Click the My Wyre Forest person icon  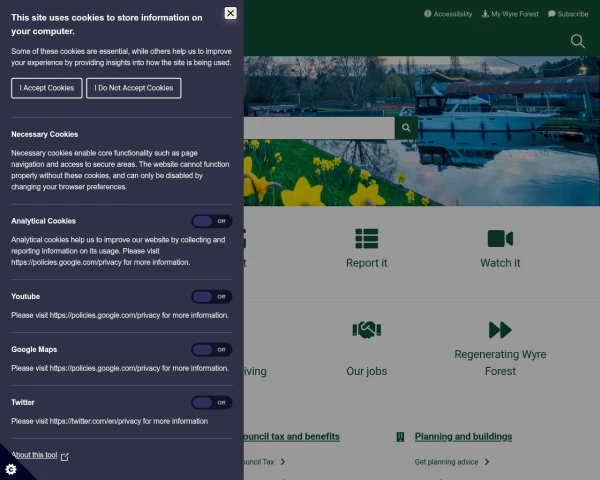point(485,14)
